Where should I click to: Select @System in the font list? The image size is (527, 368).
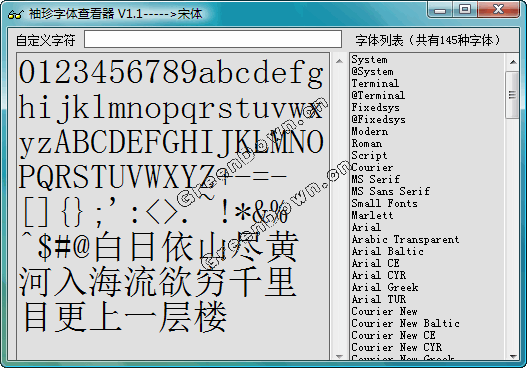tap(372, 72)
